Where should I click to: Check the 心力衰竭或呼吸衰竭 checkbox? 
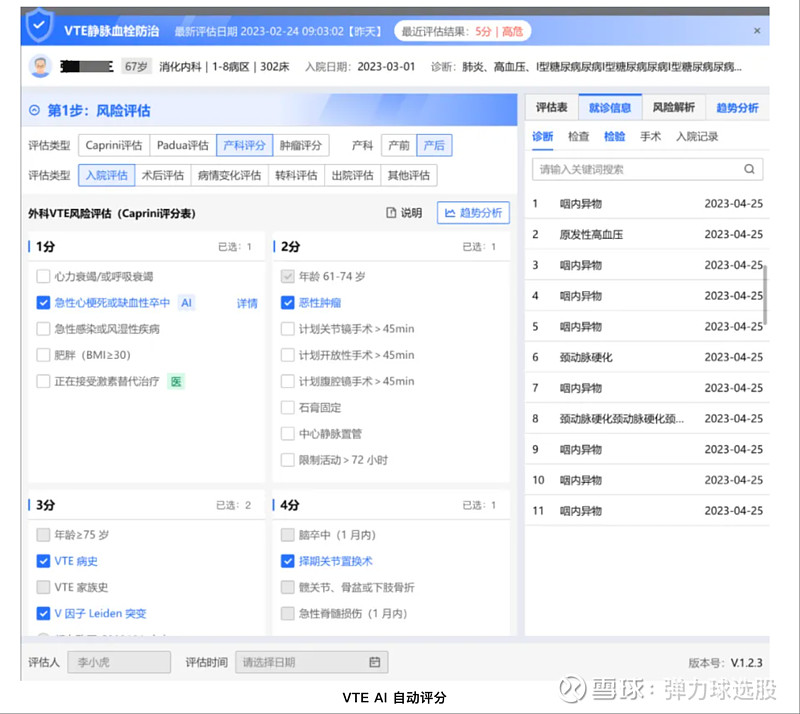(x=43, y=276)
